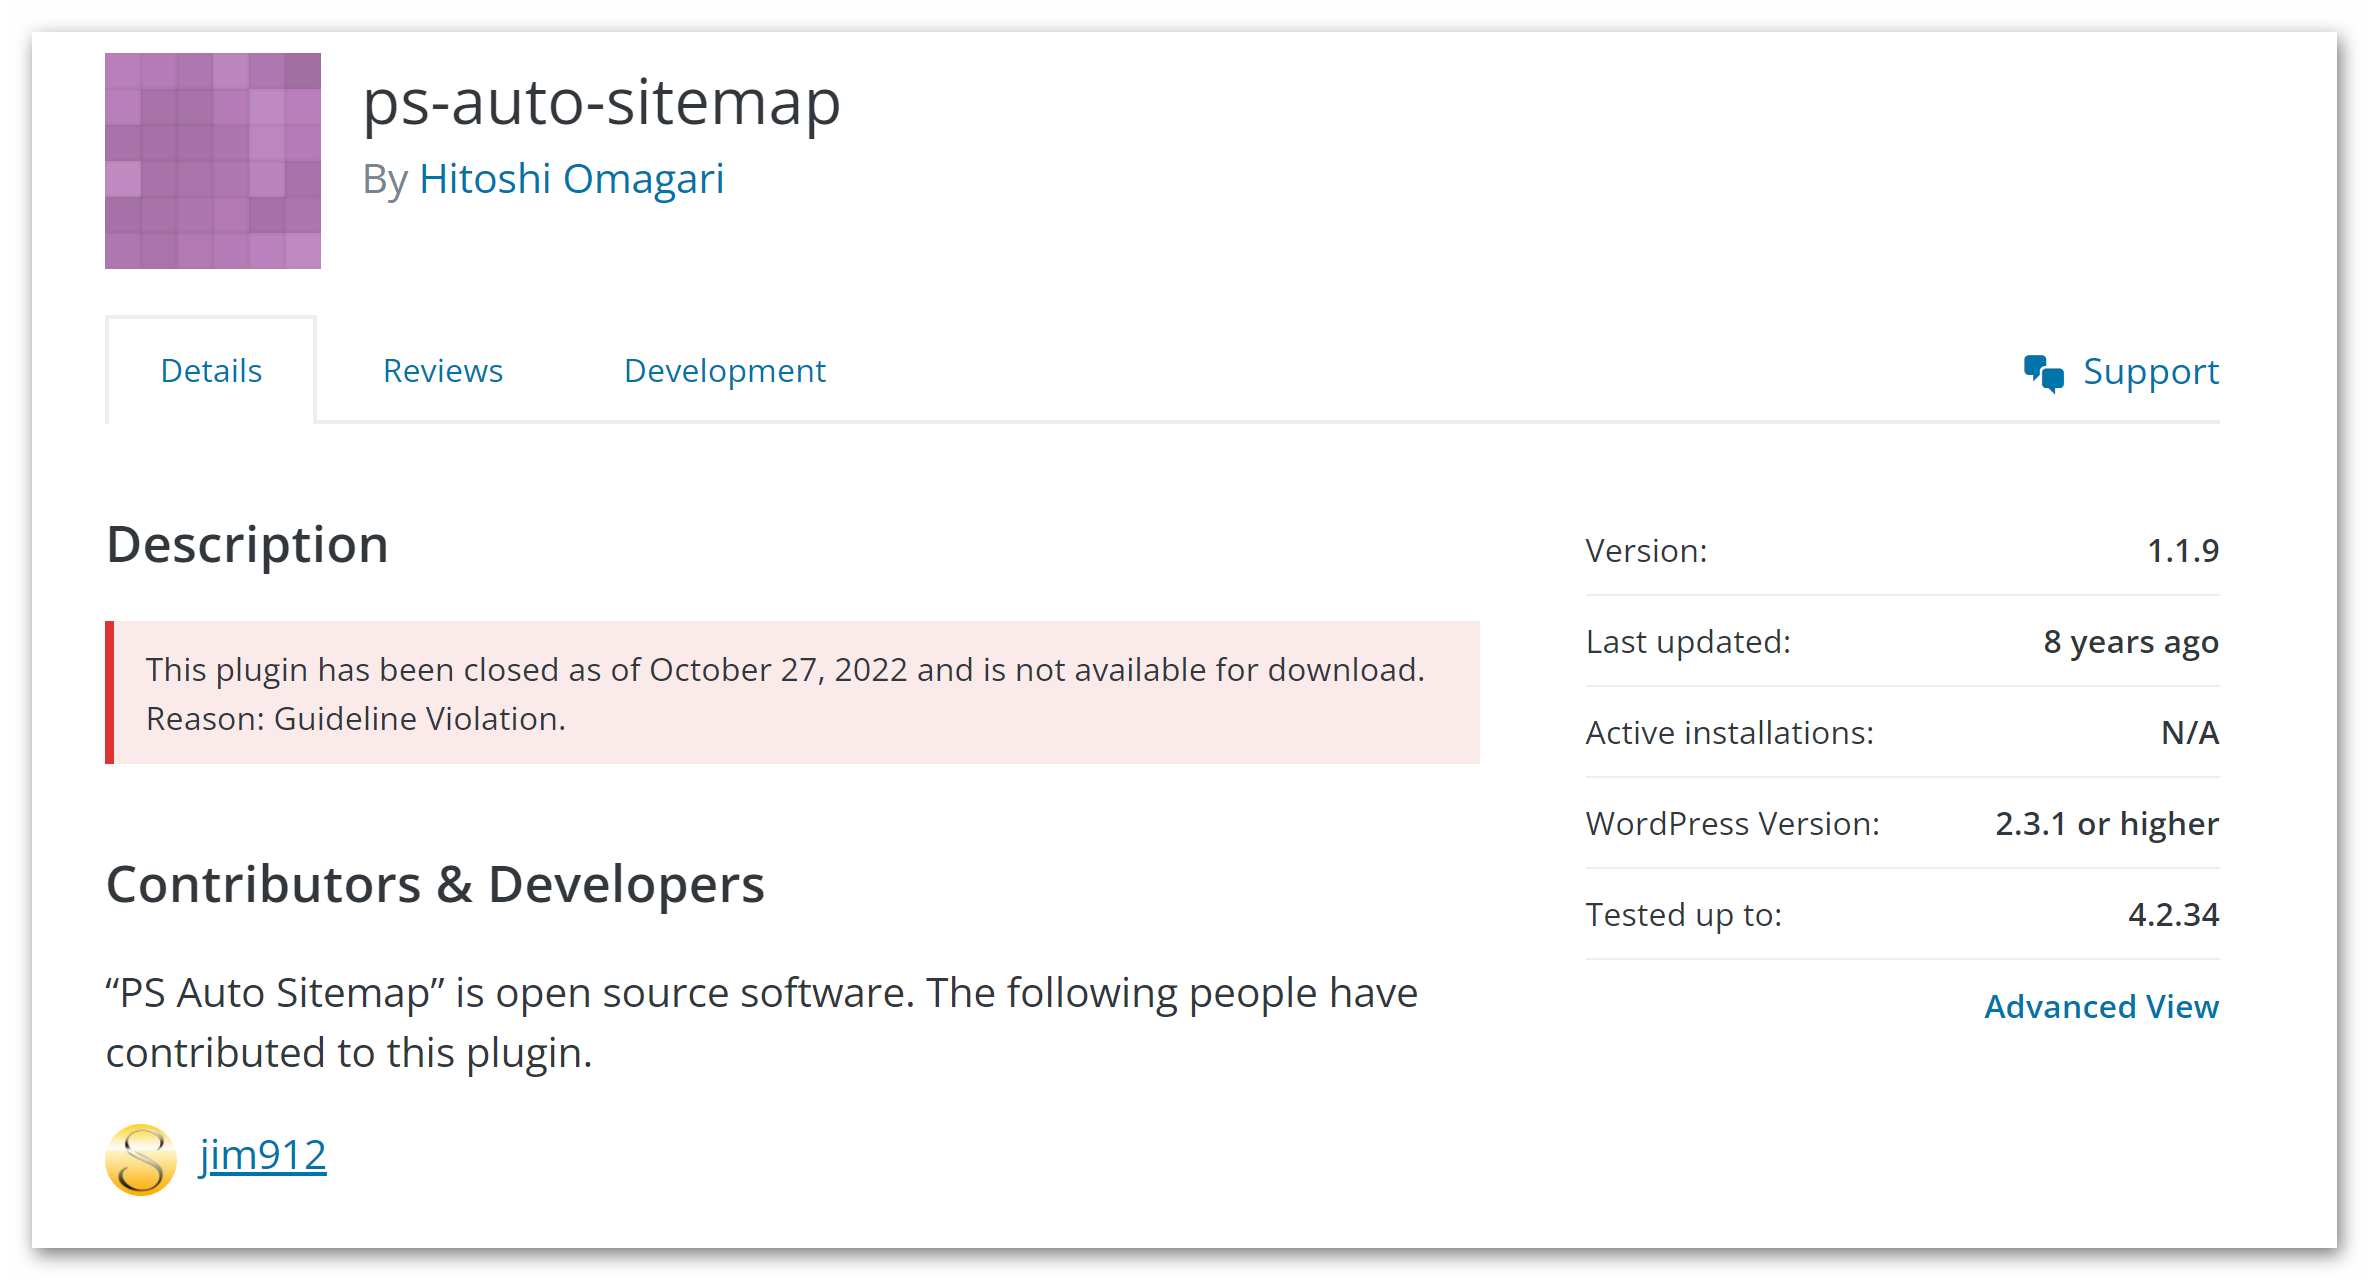
Task: Open contributor jim912 profile link
Action: click(x=263, y=1155)
